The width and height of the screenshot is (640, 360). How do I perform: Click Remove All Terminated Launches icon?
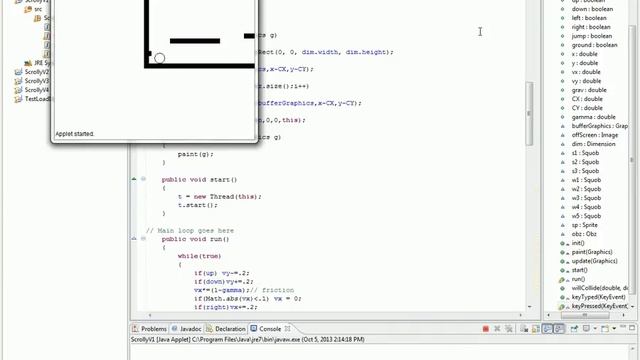click(509, 329)
